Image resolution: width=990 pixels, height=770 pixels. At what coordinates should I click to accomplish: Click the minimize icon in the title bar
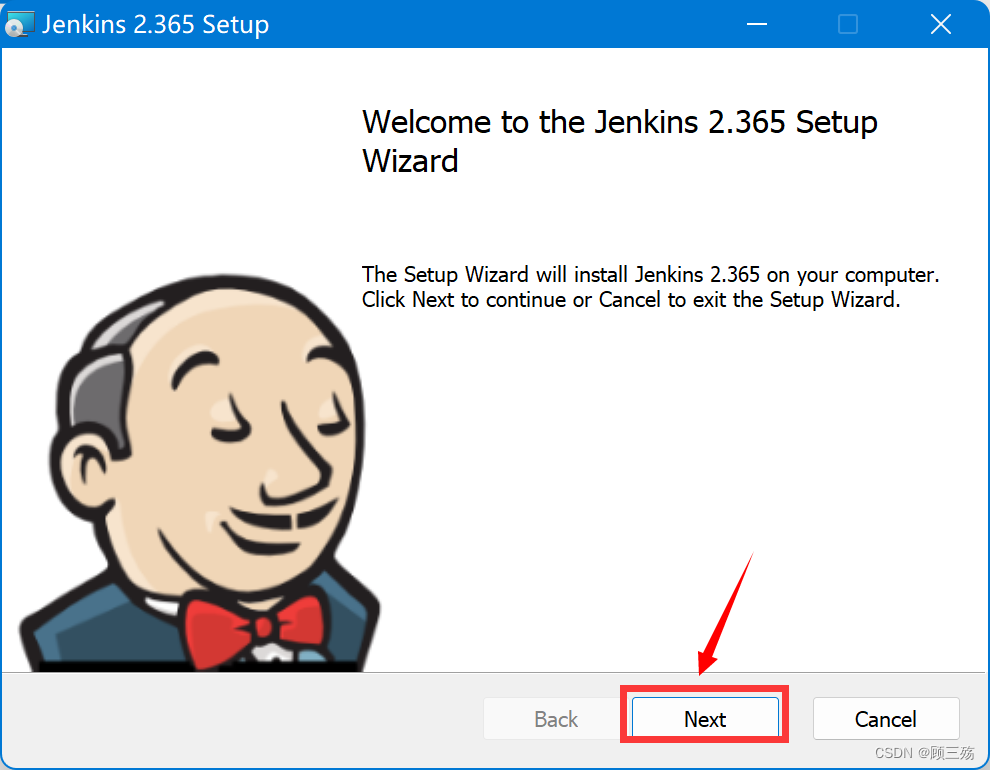[757, 24]
